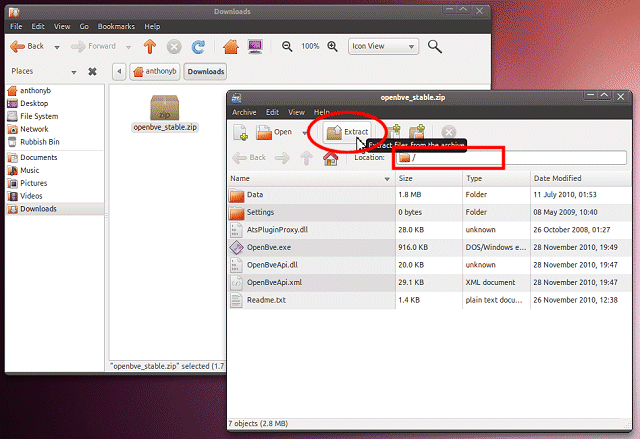640x439 pixels.
Task: Open the Icon View dropdown
Action: tap(382, 47)
